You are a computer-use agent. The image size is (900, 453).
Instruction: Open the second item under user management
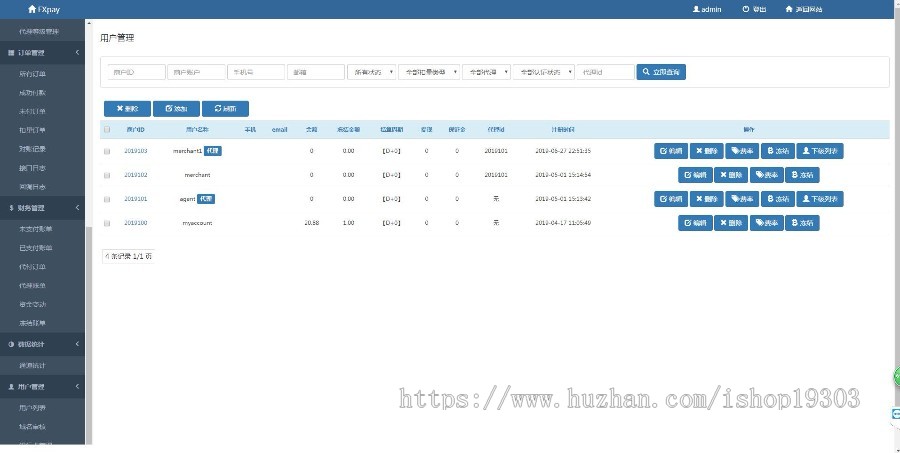pos(32,427)
